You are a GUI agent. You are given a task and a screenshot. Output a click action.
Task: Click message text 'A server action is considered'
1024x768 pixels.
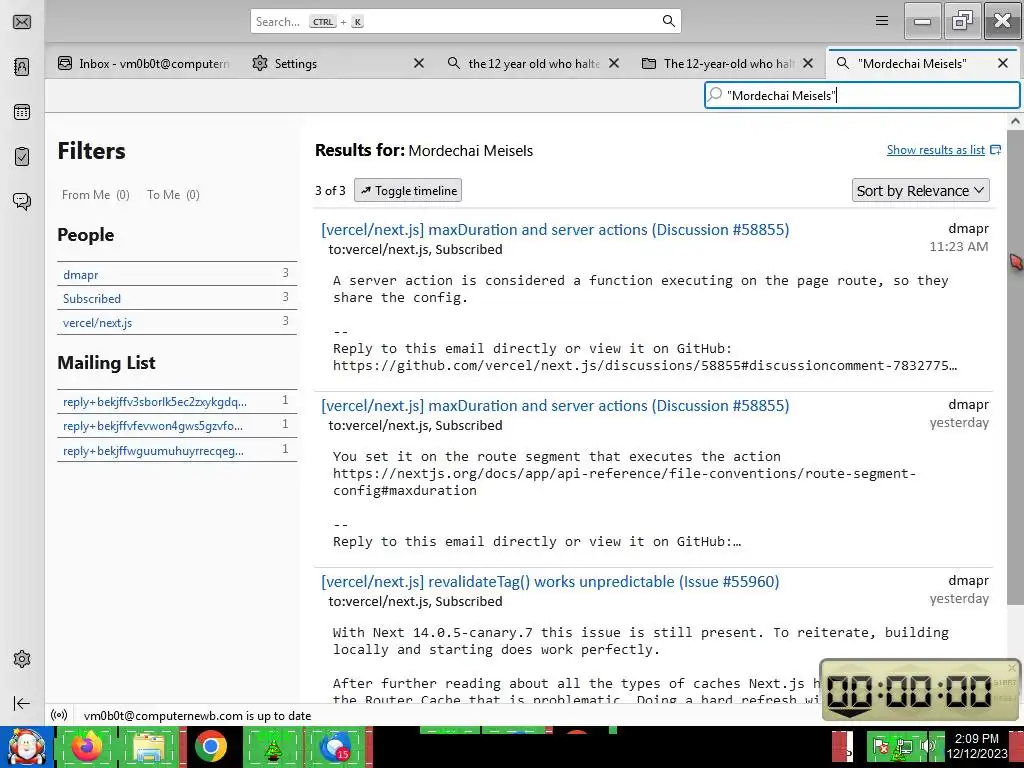coord(640,289)
